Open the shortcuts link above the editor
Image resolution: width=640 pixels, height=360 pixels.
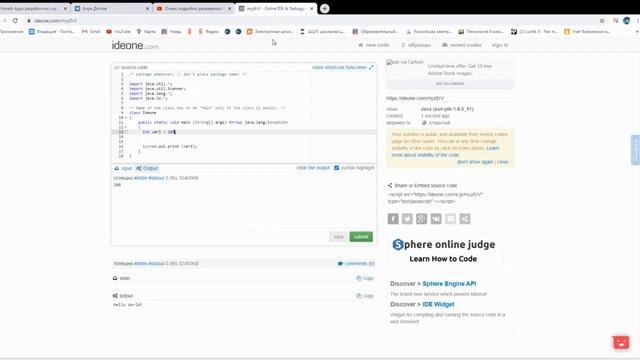click(x=334, y=67)
